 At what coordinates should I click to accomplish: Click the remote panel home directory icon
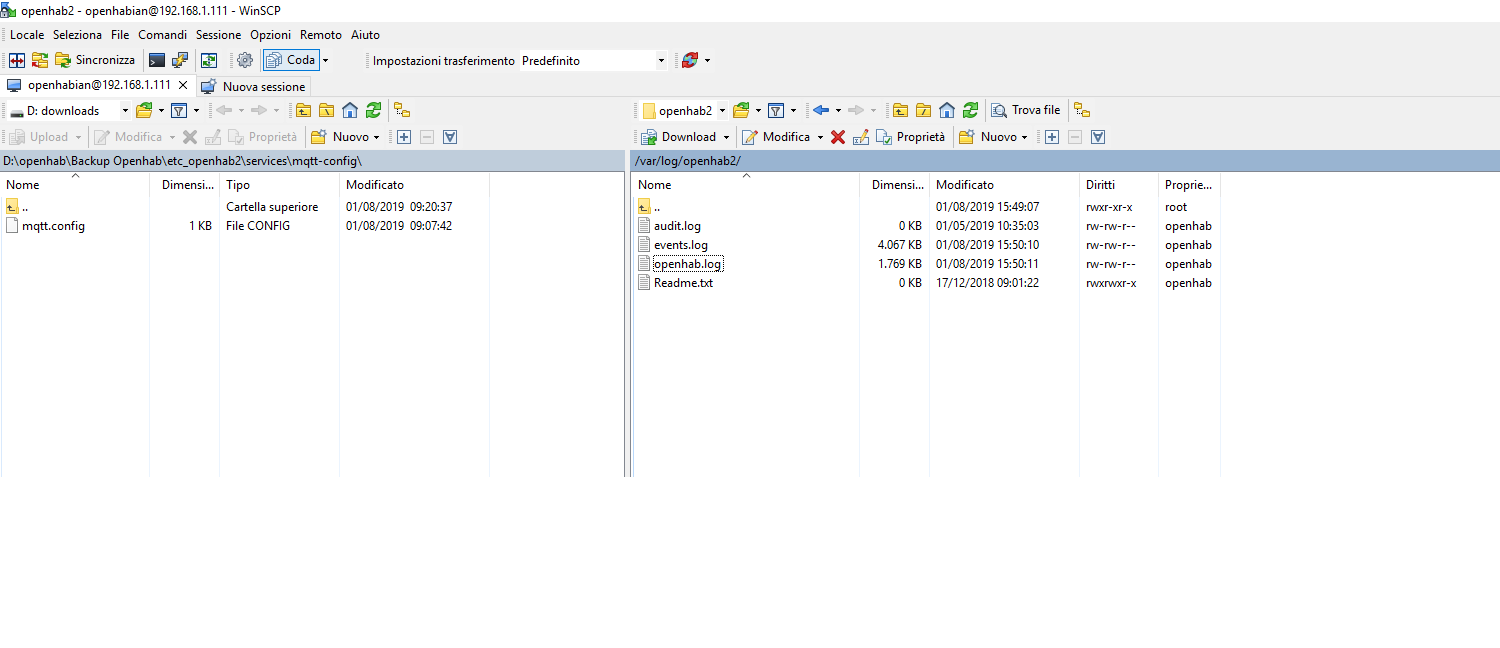(x=947, y=110)
